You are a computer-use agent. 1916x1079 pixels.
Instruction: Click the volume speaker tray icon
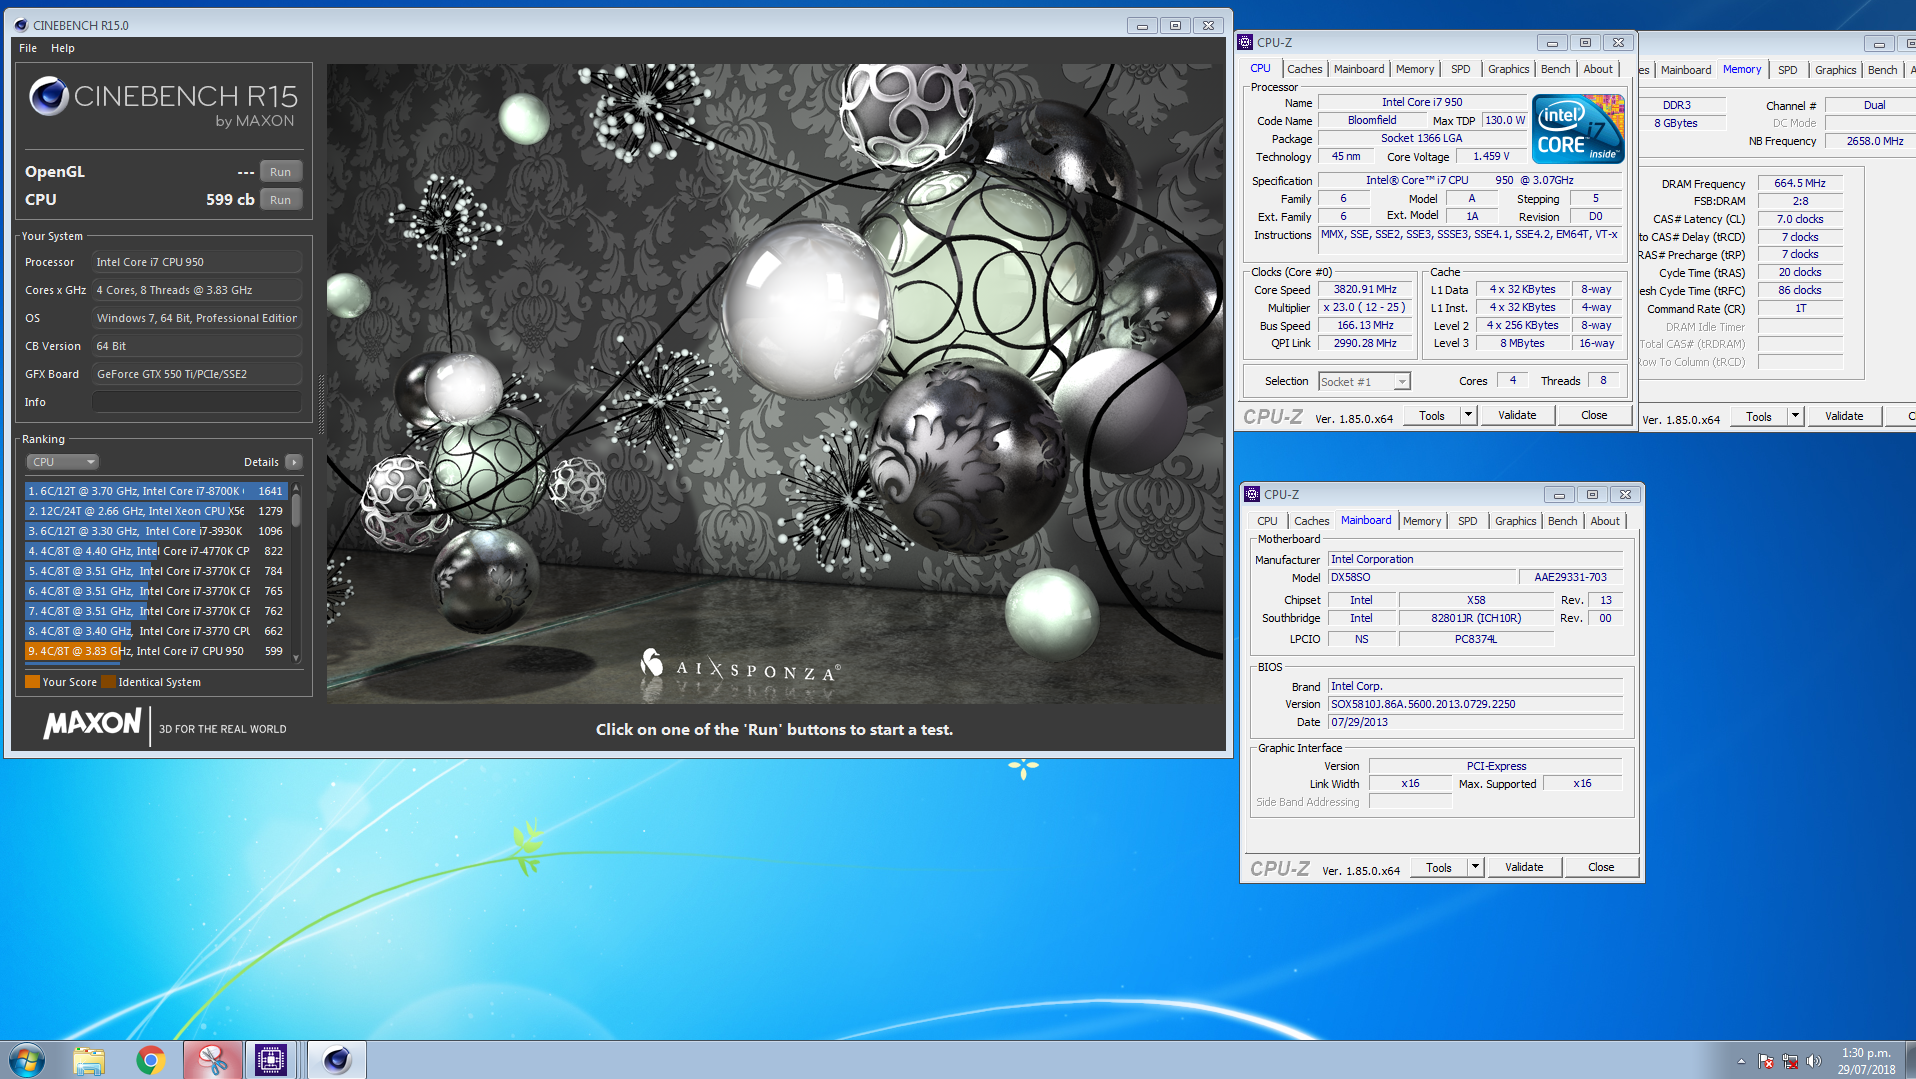point(1813,1061)
